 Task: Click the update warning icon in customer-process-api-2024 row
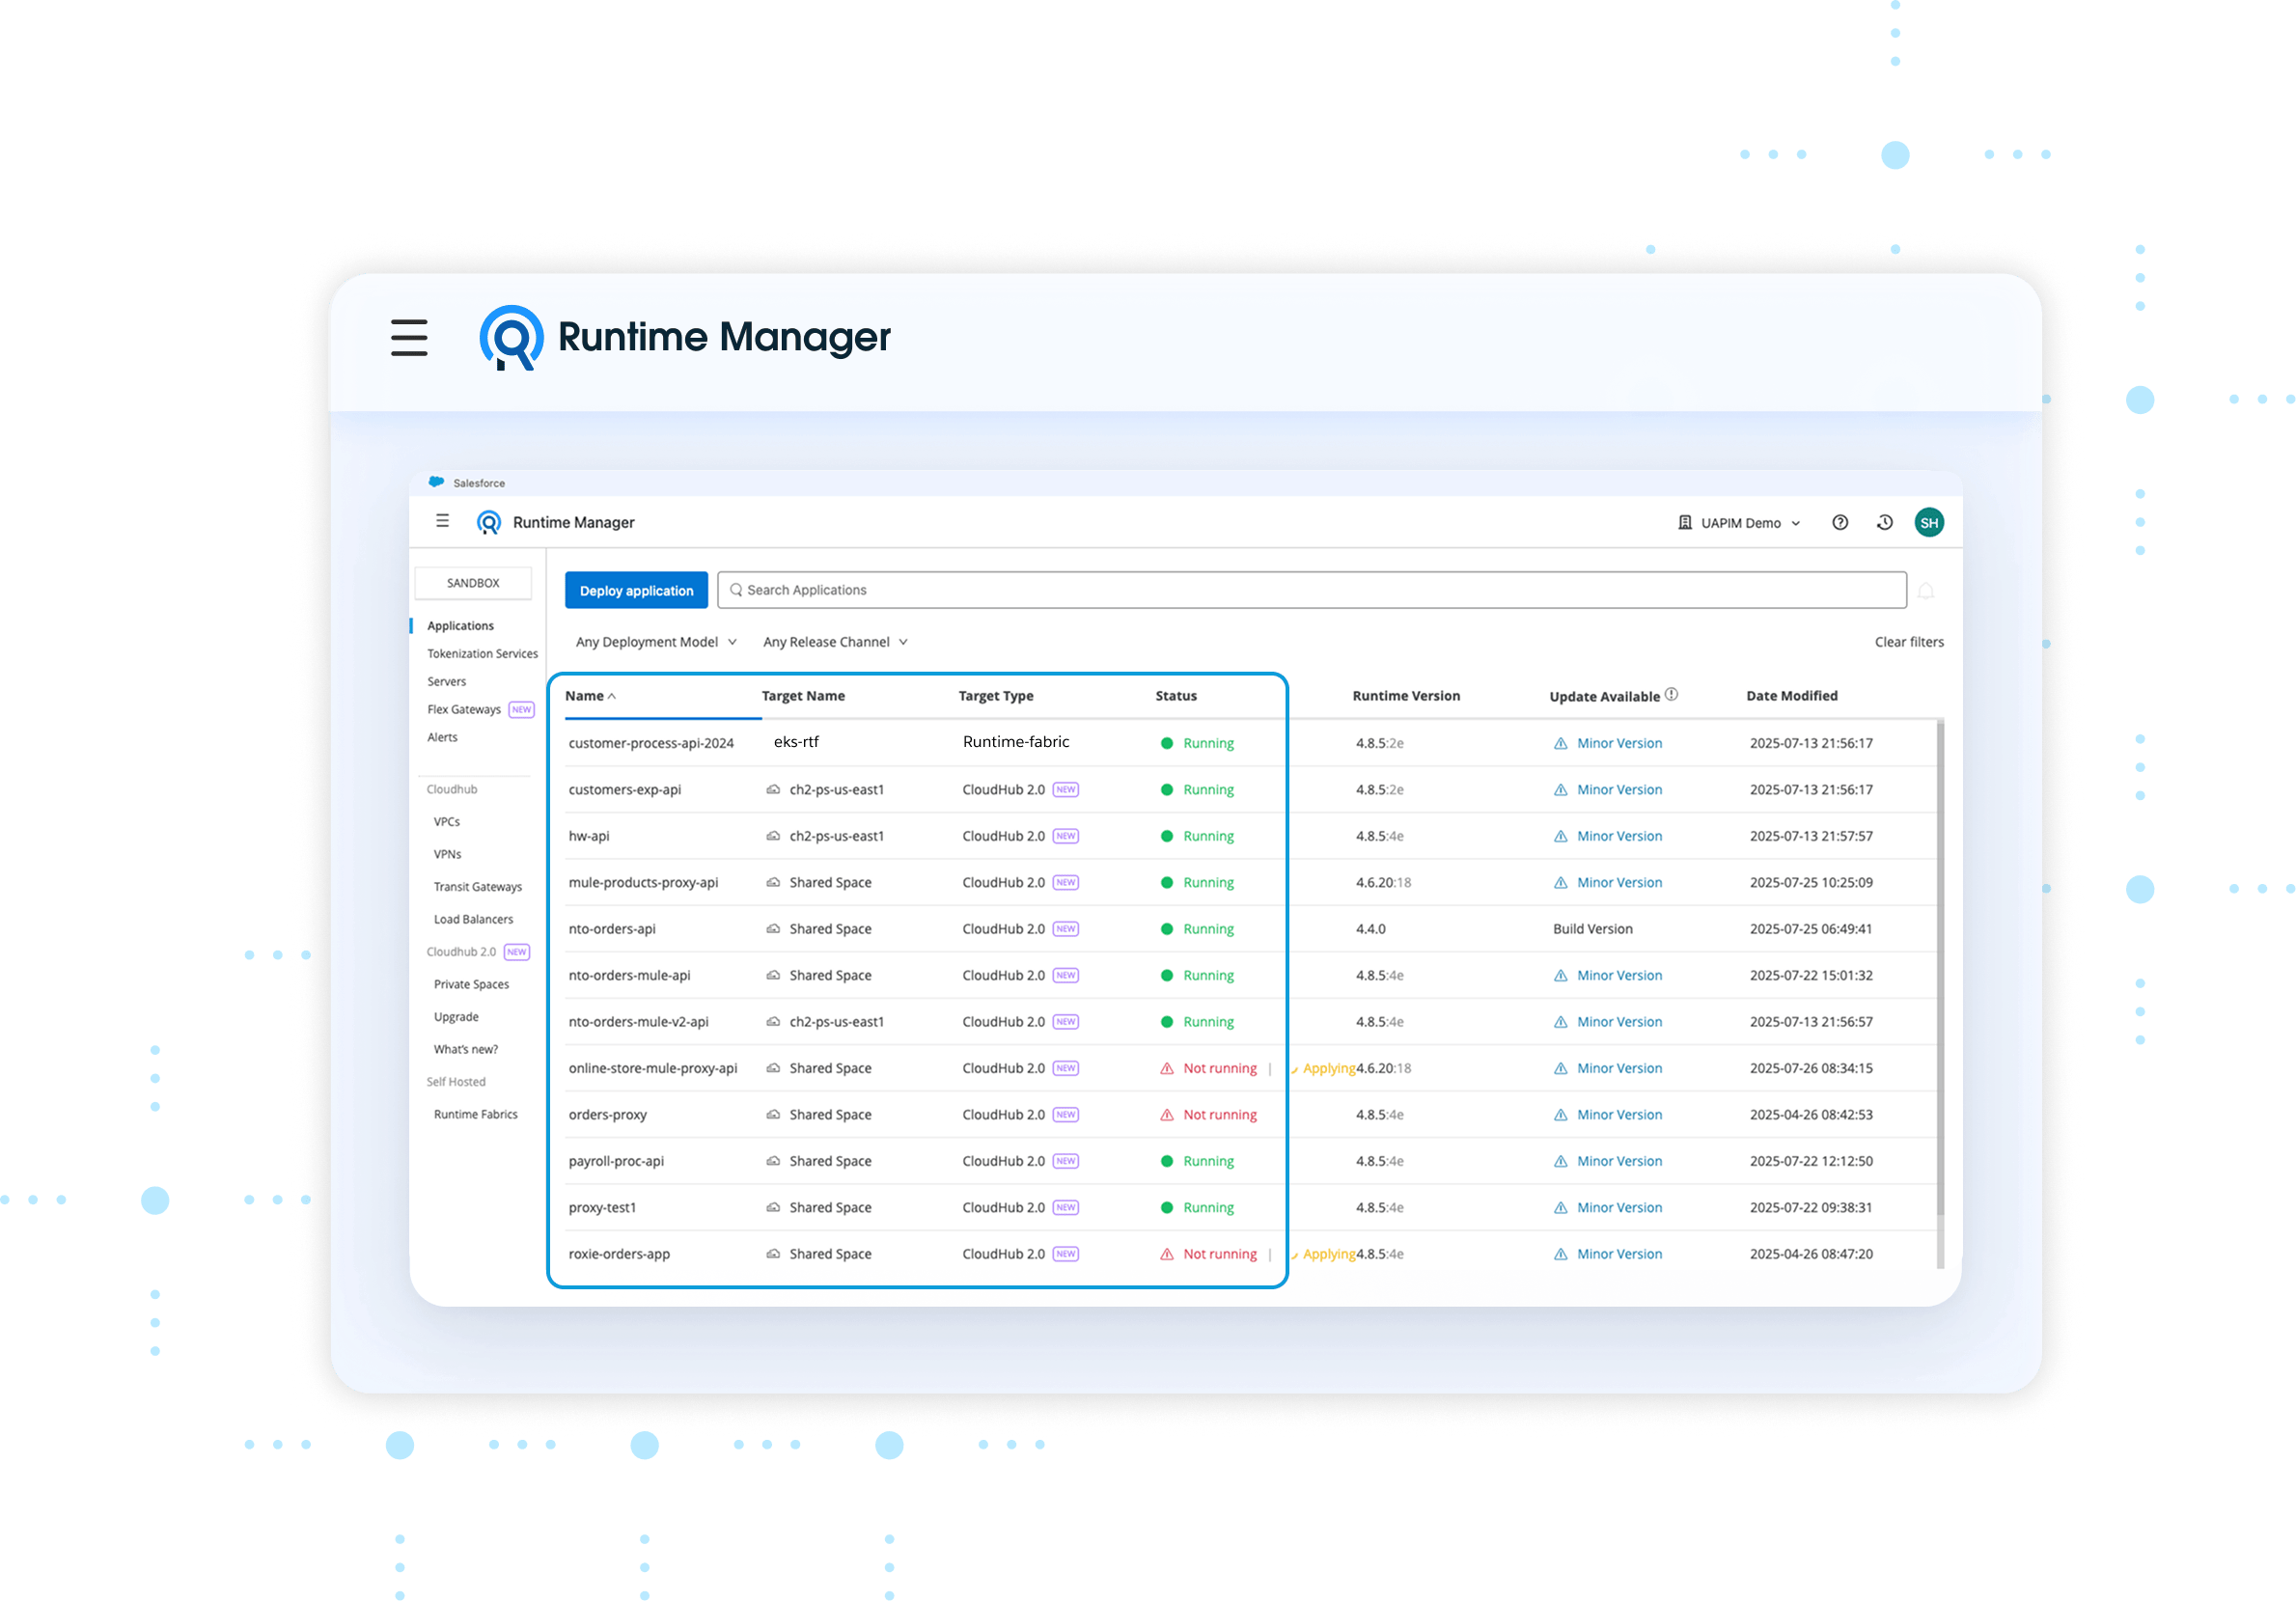click(x=1560, y=743)
